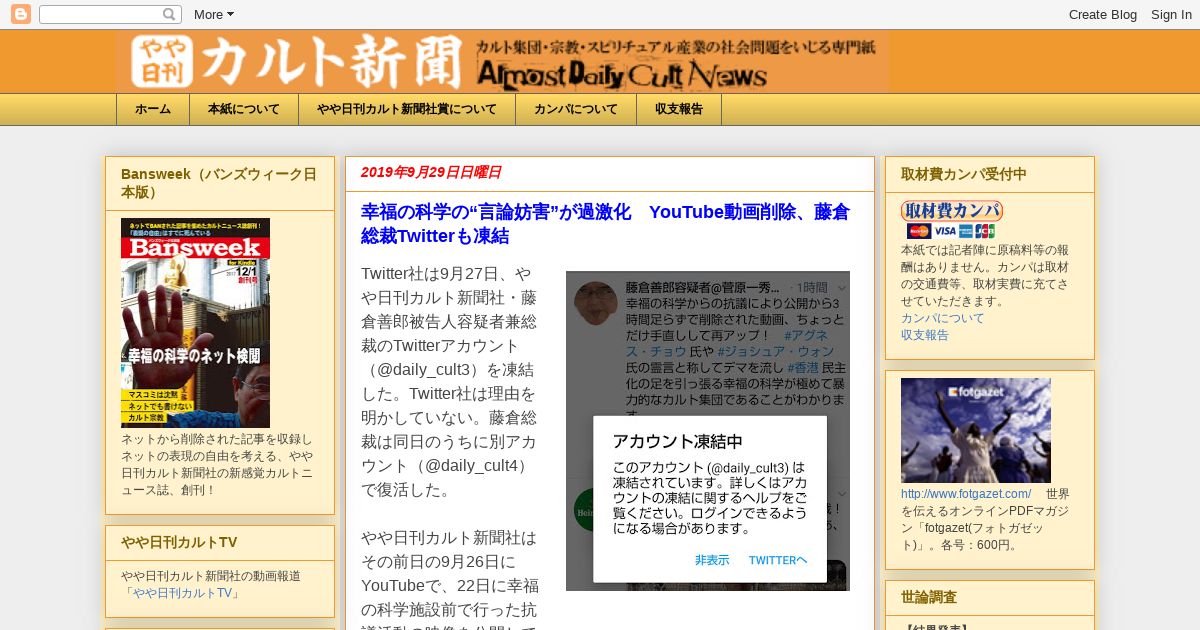Open the 収支報告 tab

[679, 109]
